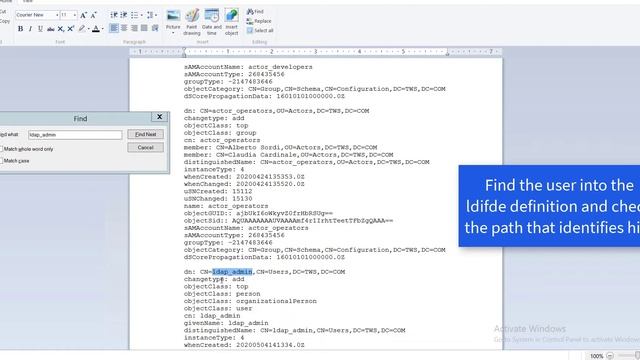Decrease paragraph indent
Screen dimensions: 640x360
114,15
